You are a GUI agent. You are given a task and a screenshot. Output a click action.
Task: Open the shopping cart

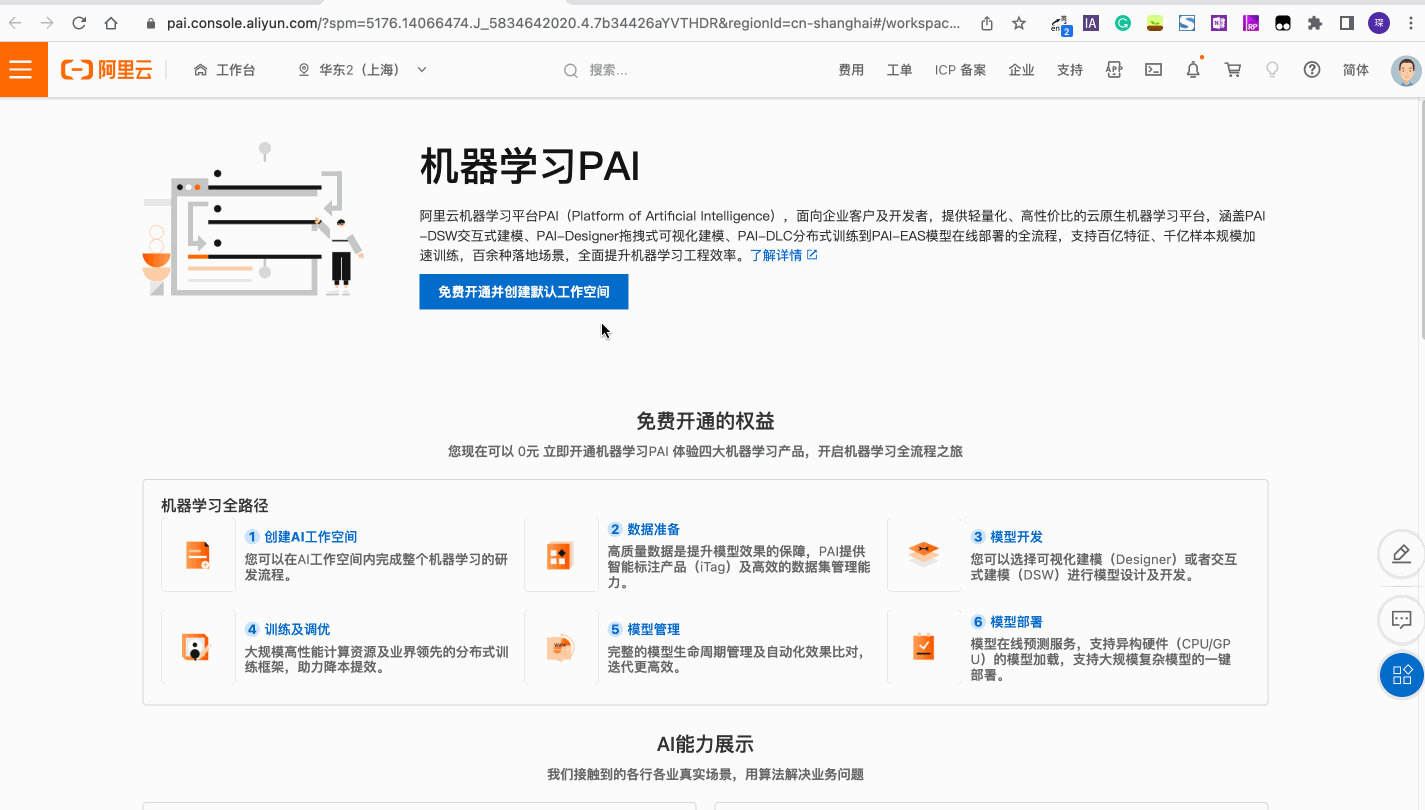[1233, 70]
